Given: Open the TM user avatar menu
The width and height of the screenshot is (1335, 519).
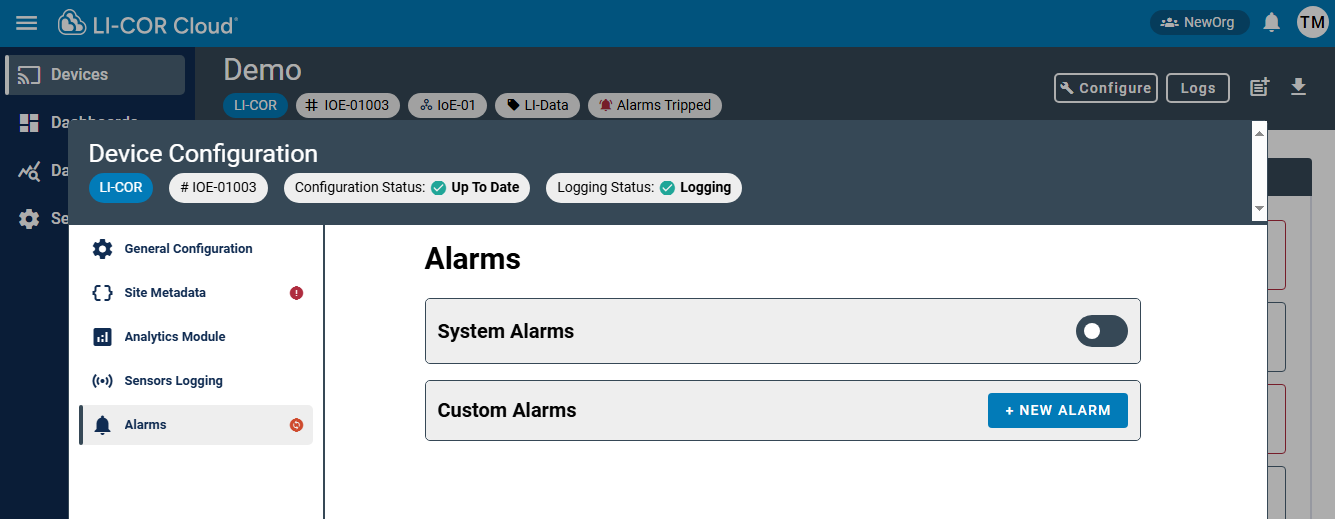Looking at the screenshot, I should point(1312,22).
